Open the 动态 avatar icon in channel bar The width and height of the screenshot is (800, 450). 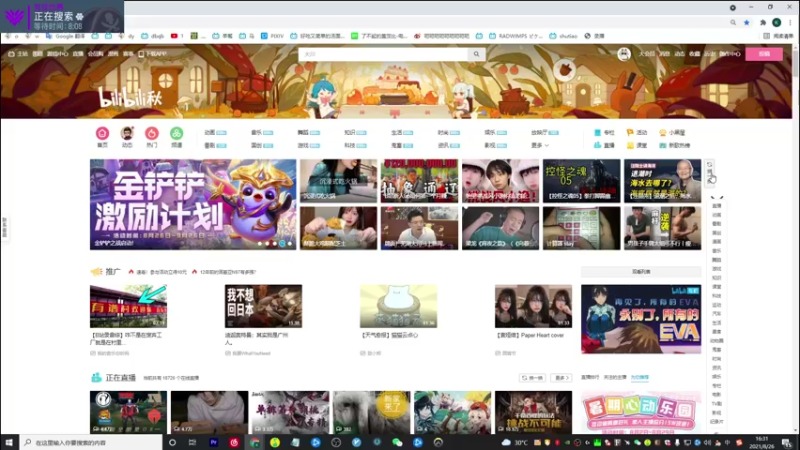click(x=127, y=134)
